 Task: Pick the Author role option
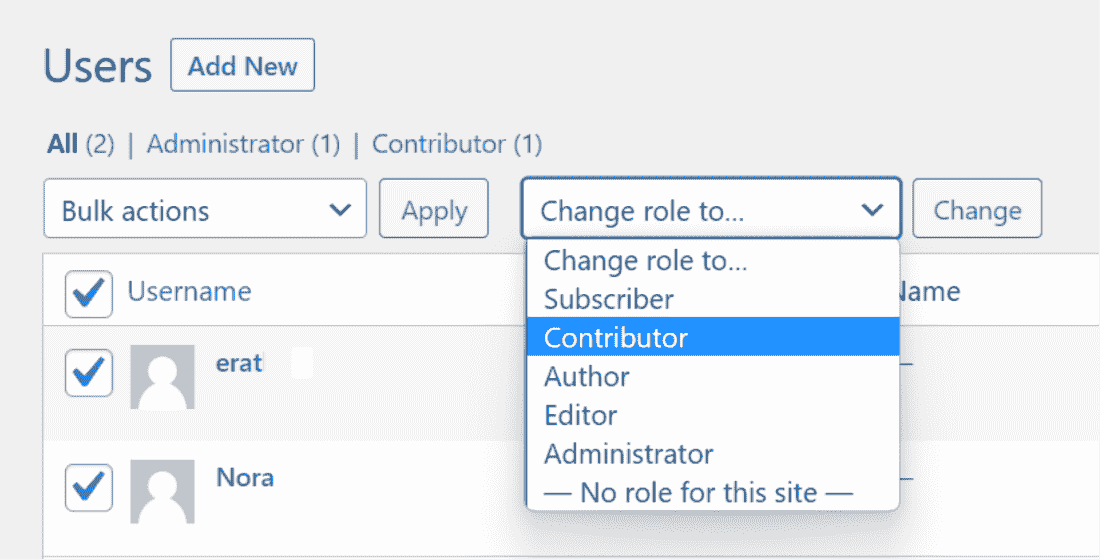coord(587,377)
